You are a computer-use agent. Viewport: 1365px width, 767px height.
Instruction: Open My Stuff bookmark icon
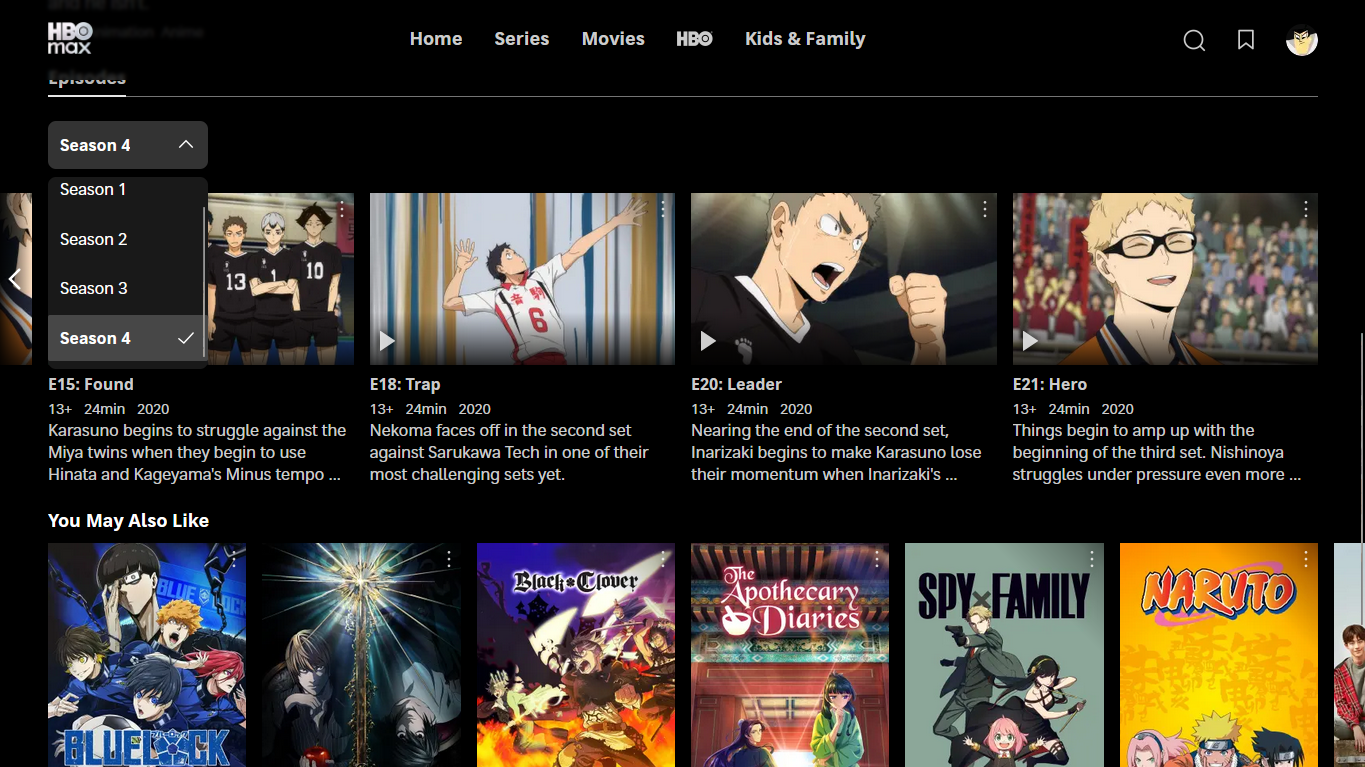click(1246, 39)
